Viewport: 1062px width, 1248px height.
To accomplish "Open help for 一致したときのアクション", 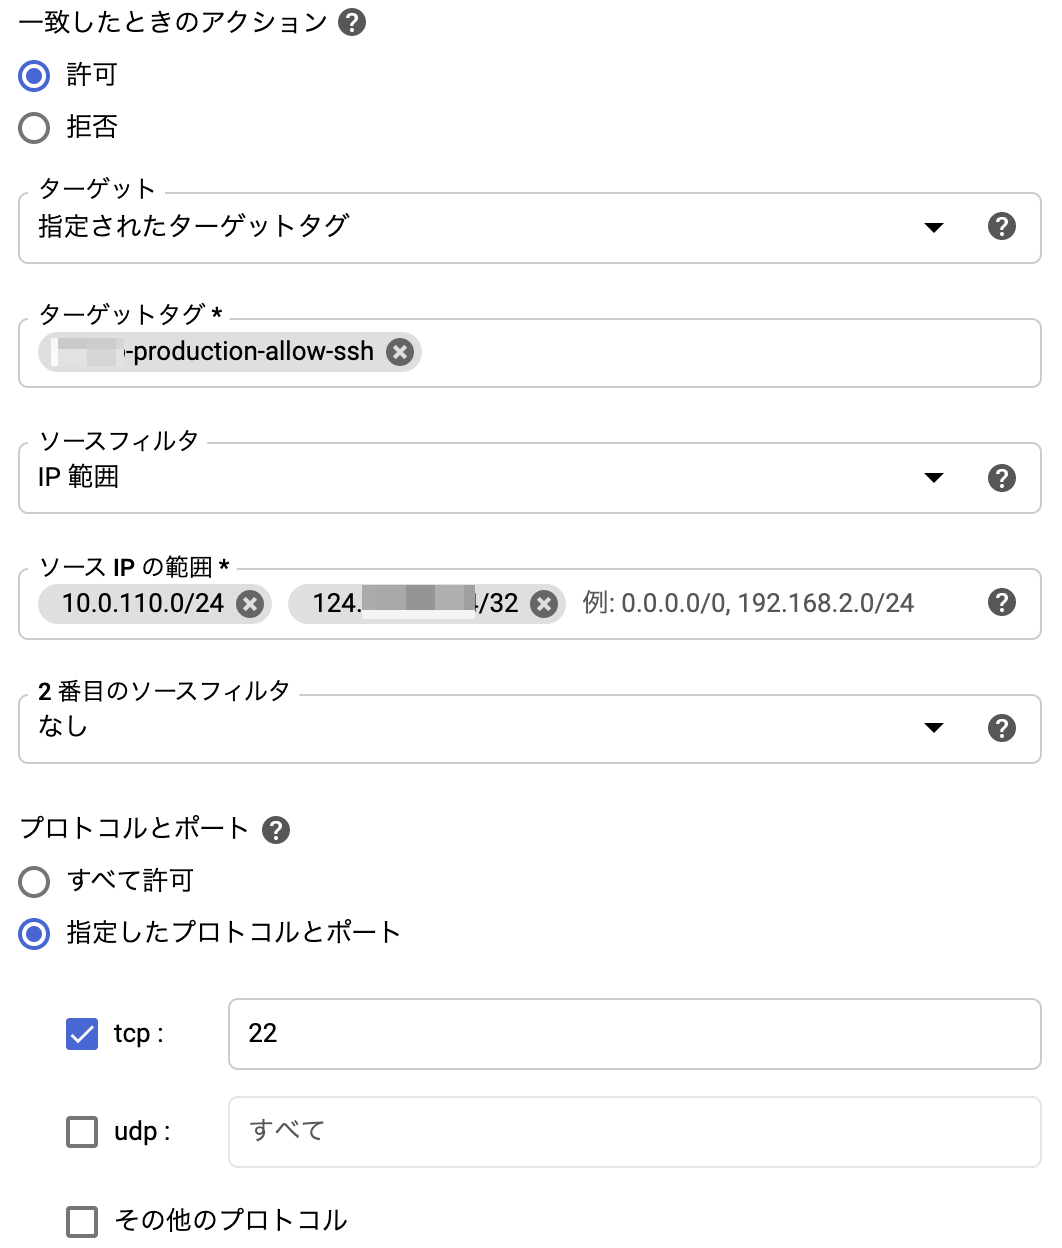I will 352,22.
